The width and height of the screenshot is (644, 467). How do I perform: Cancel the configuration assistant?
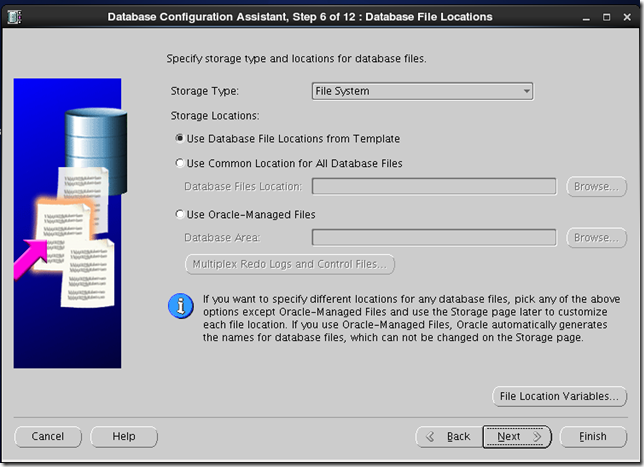(x=48, y=436)
